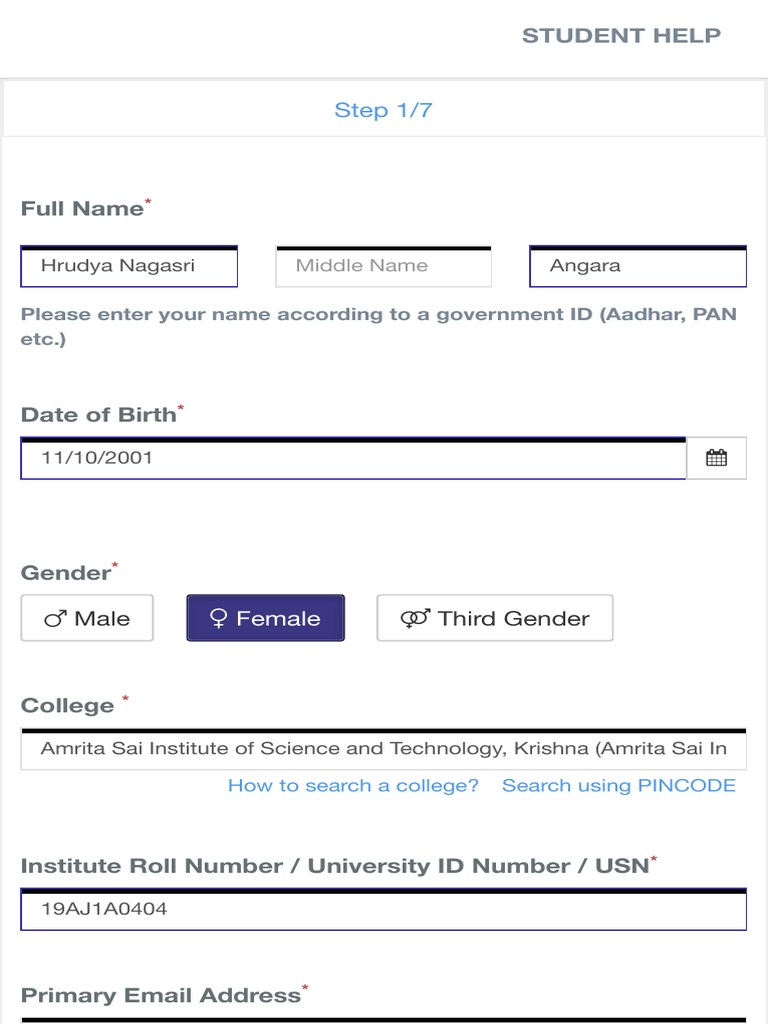This screenshot has width=768, height=1024.
Task: Click the Institute Roll Number field
Action: [383, 910]
